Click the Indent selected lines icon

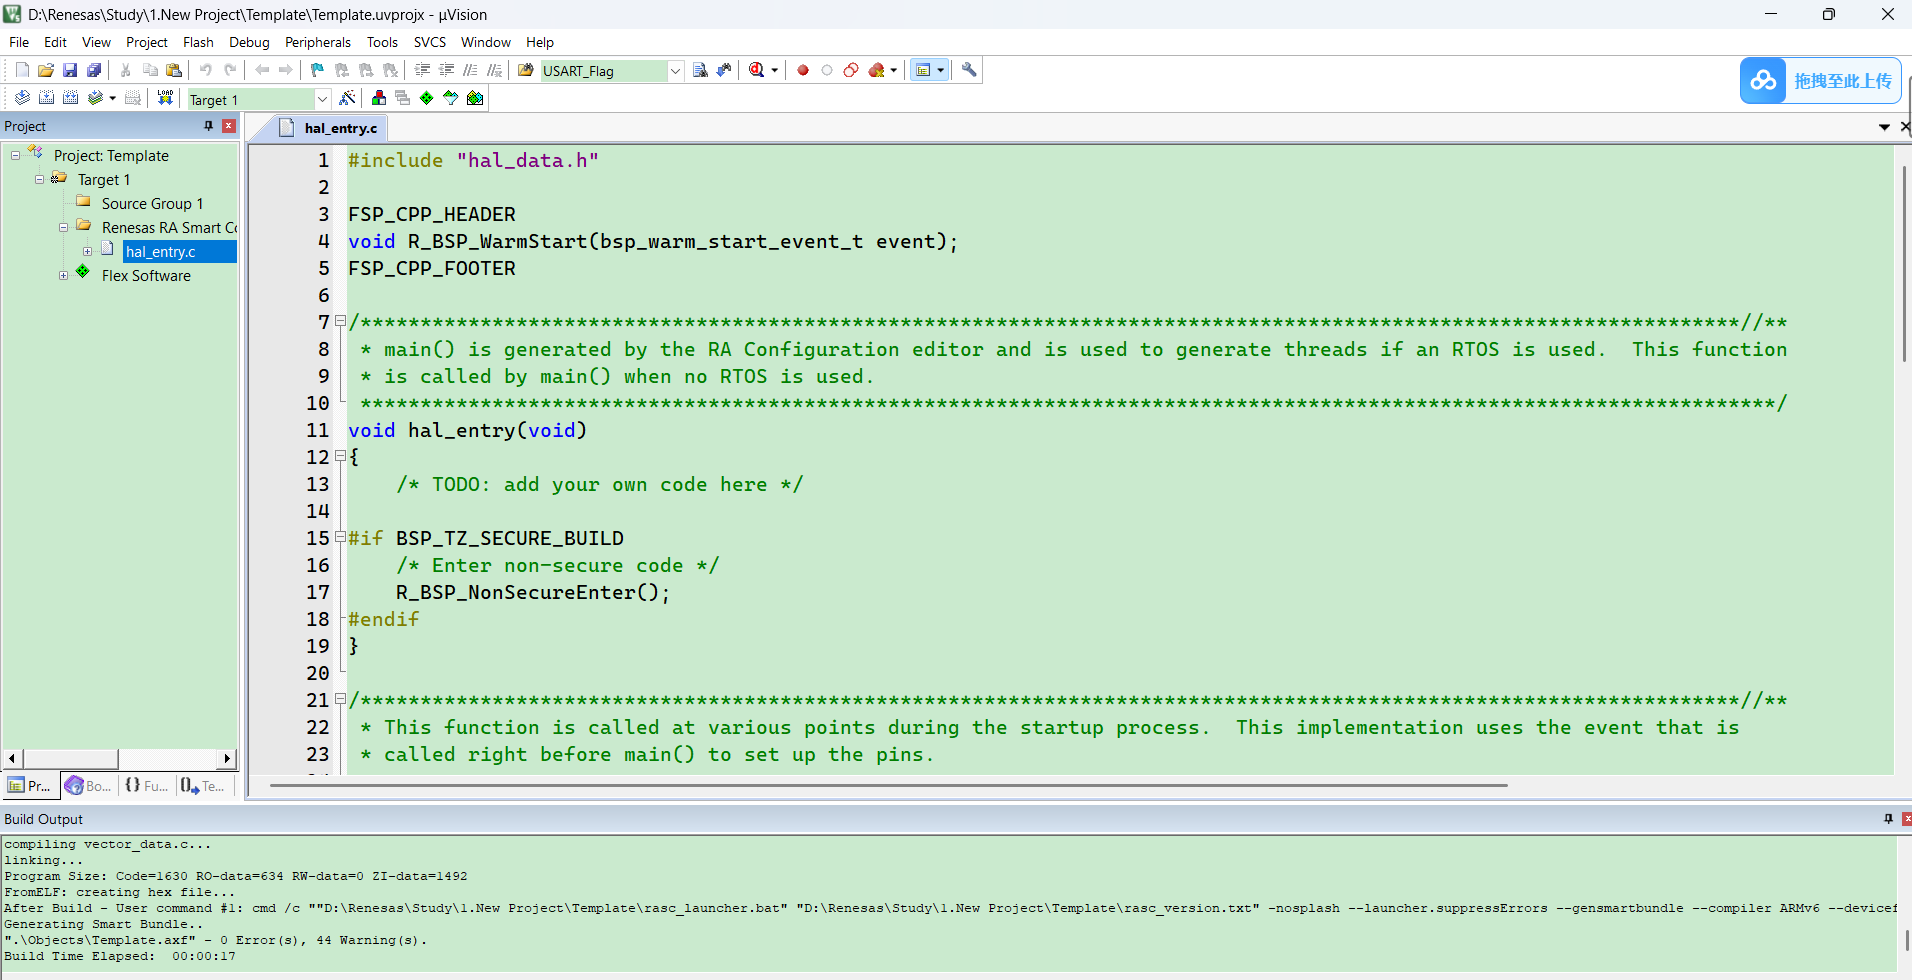422,70
